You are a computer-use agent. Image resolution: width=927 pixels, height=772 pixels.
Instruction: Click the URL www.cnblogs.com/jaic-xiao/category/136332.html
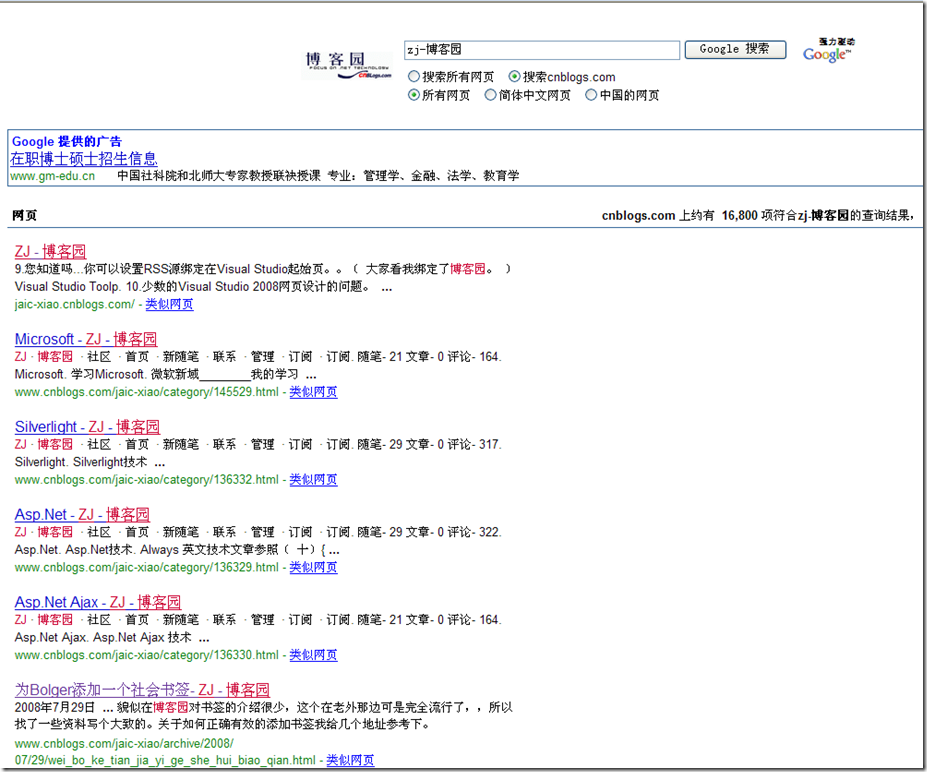point(146,479)
